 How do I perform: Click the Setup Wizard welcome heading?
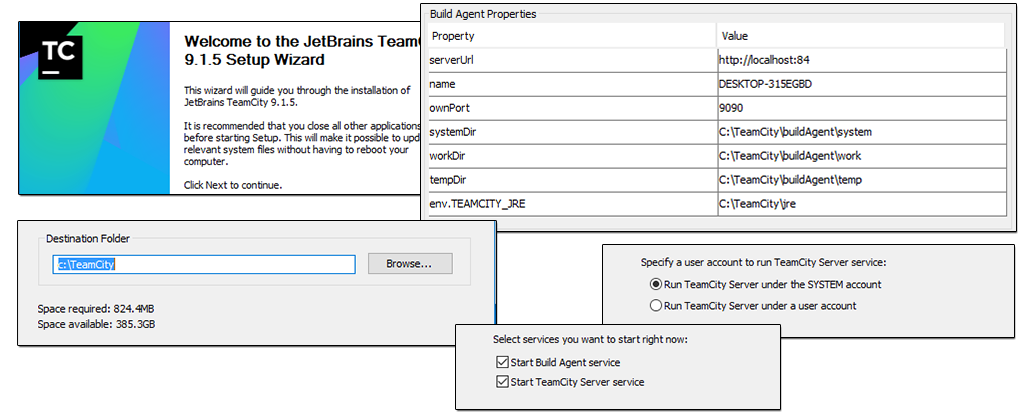click(302, 51)
